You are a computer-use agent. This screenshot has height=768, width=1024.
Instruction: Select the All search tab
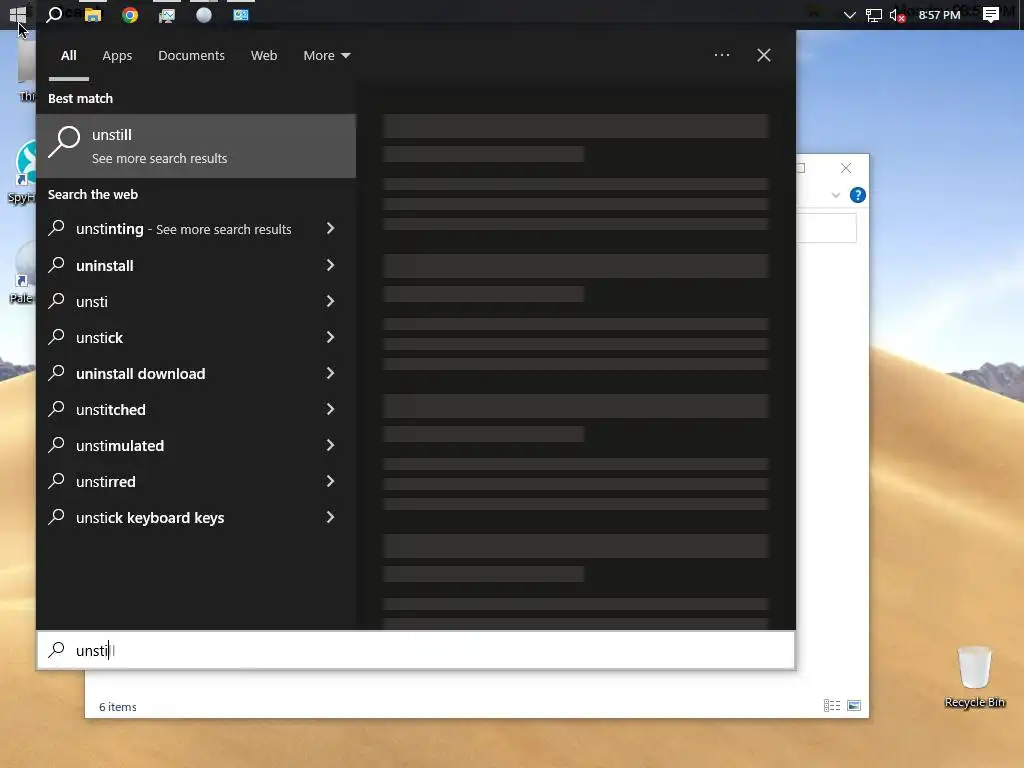click(x=69, y=56)
